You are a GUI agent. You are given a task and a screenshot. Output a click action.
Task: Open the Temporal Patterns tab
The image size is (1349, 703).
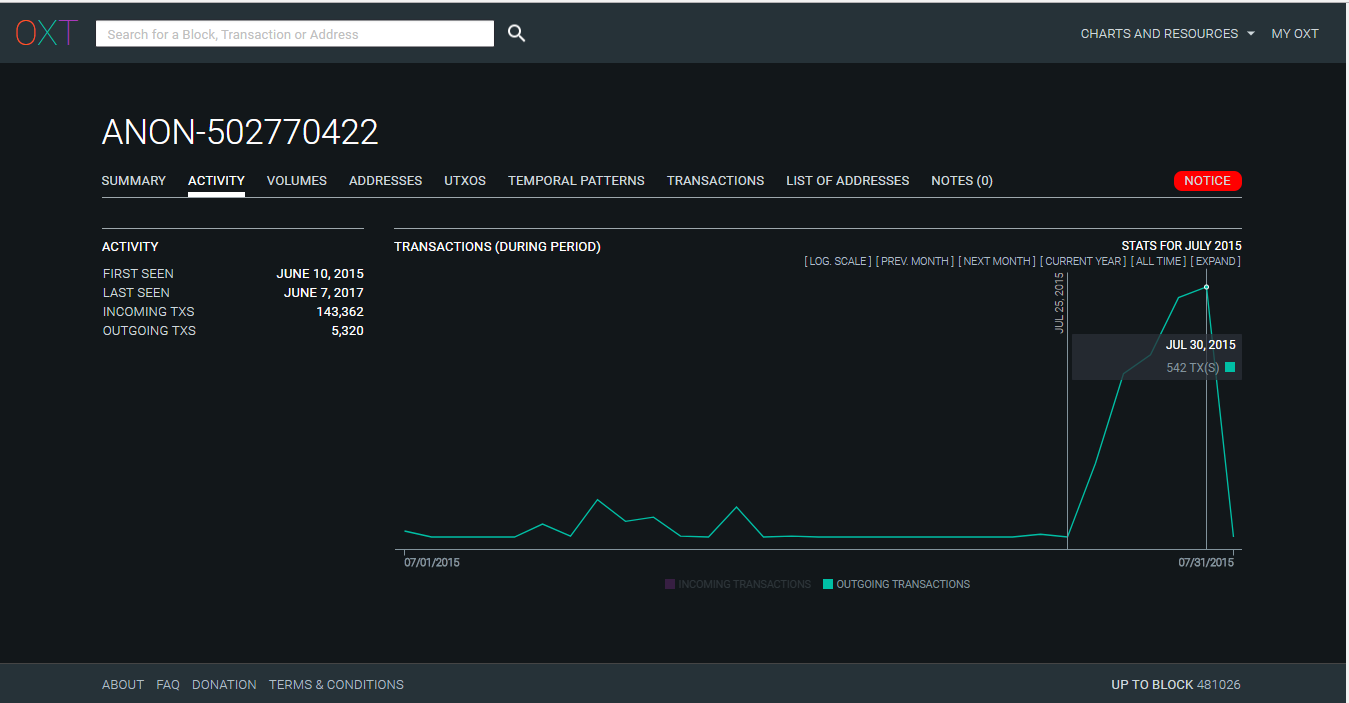point(576,181)
